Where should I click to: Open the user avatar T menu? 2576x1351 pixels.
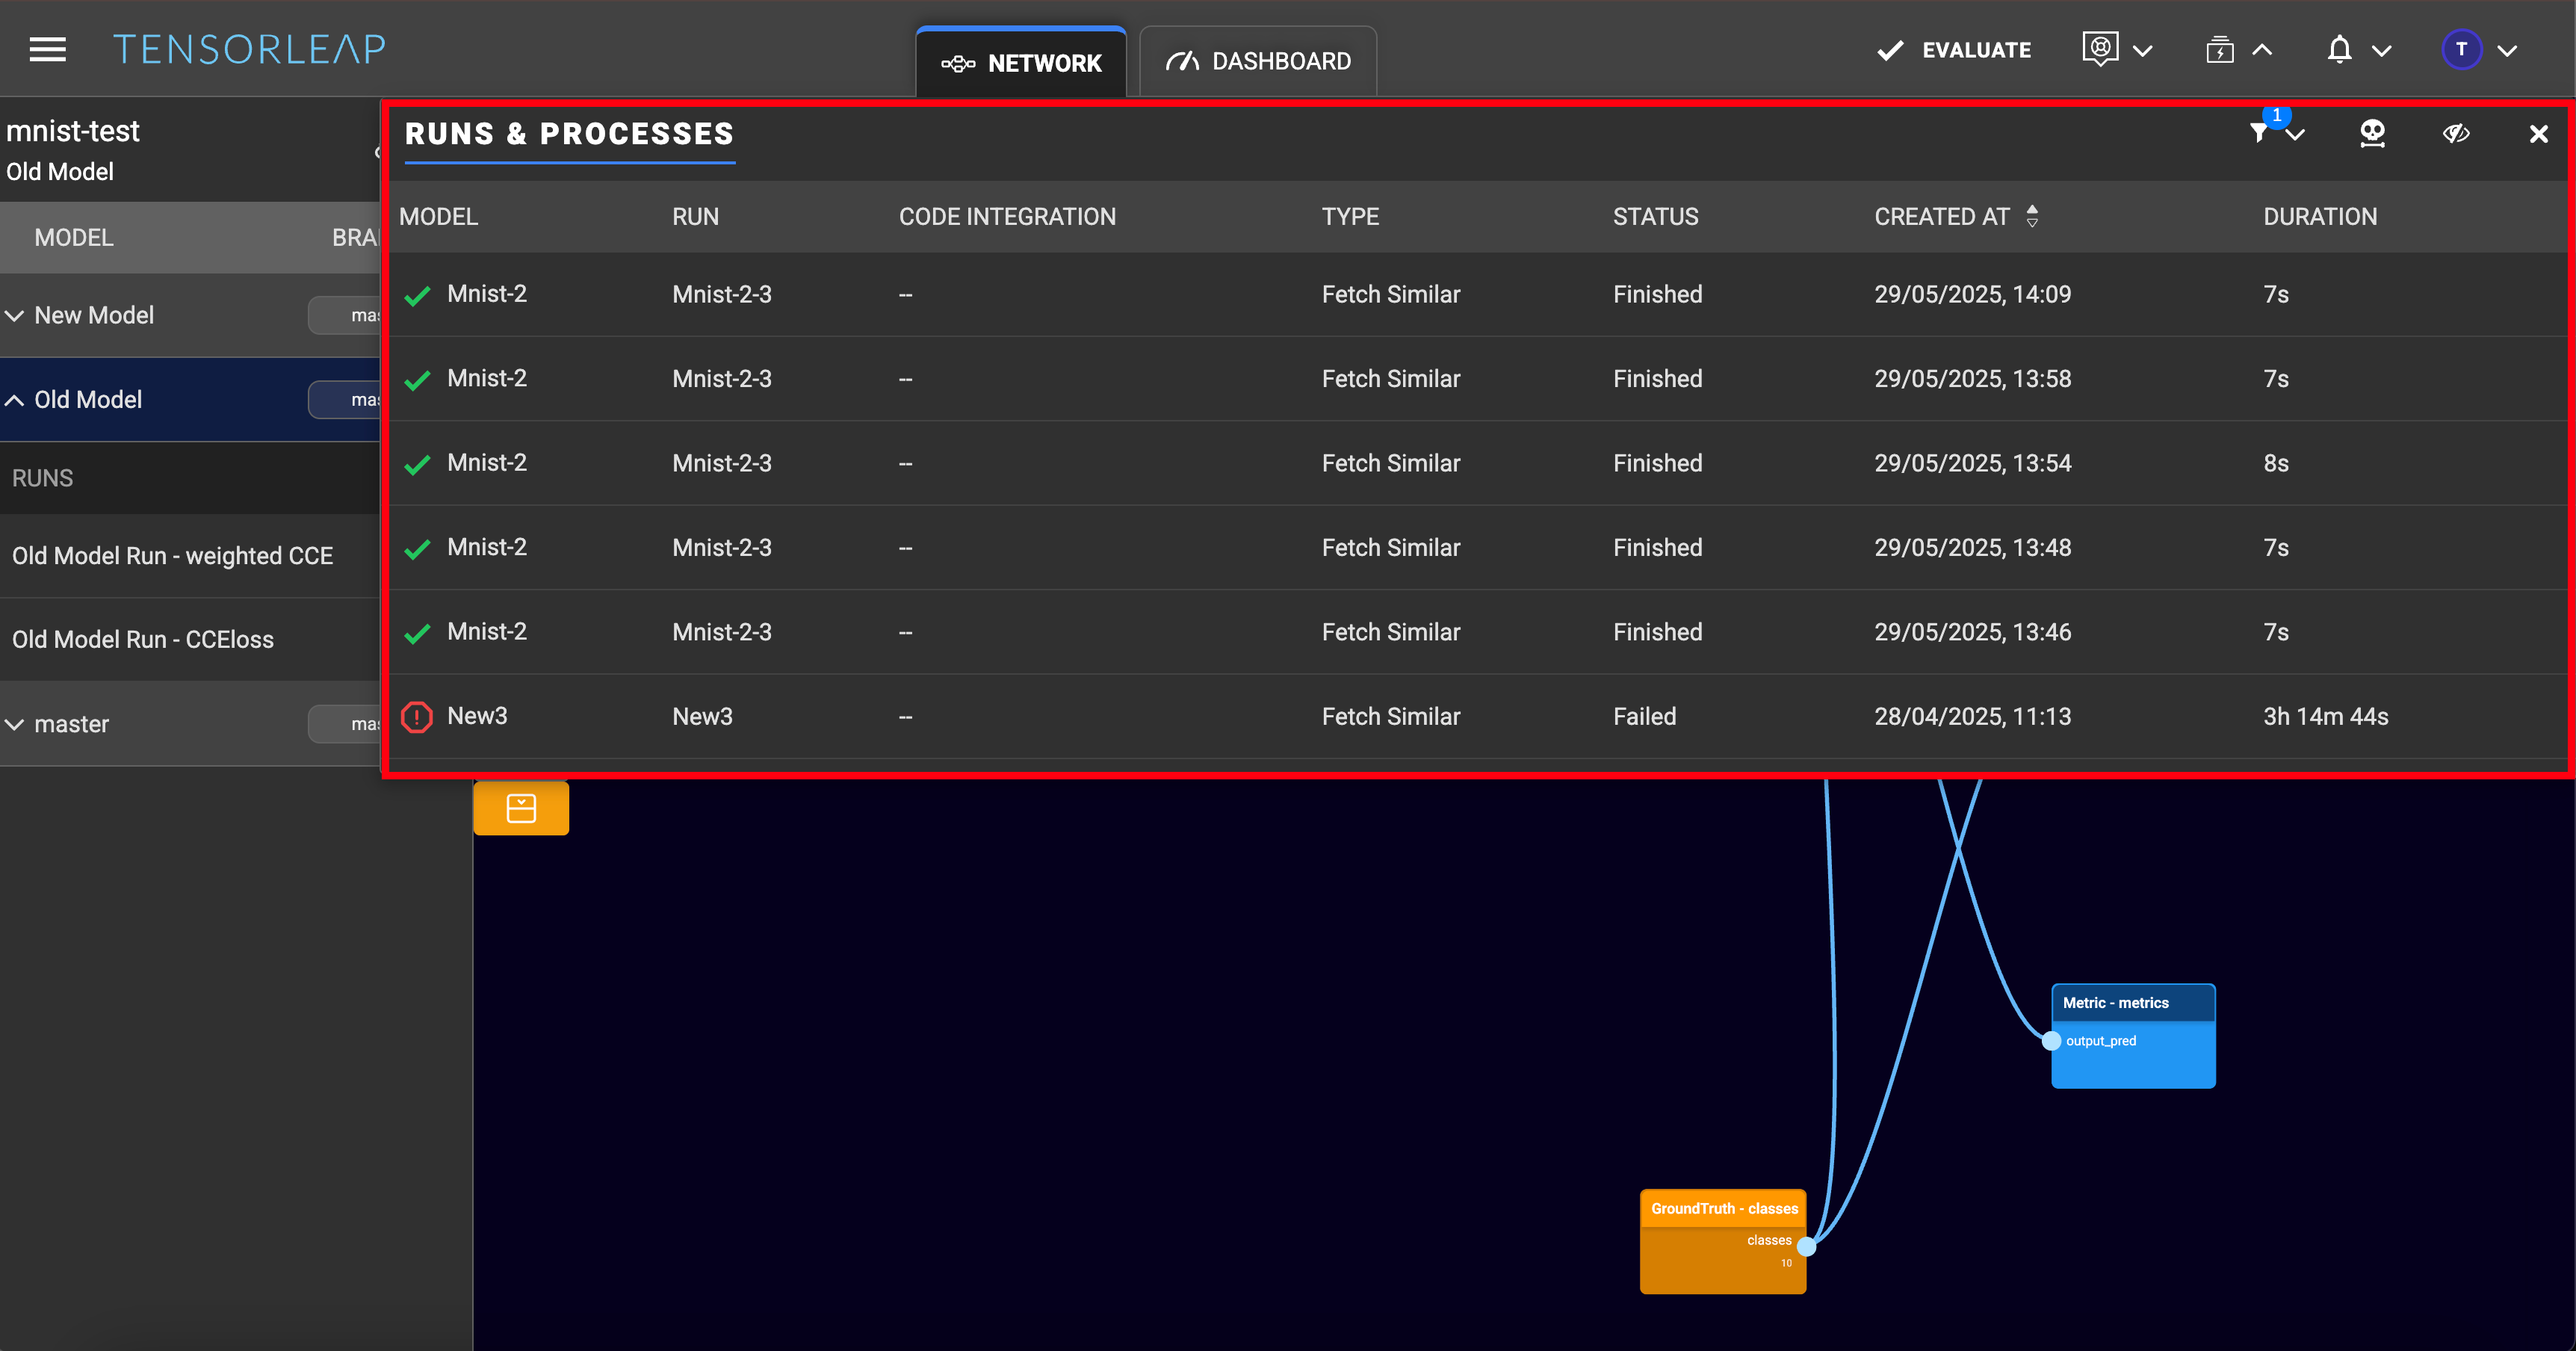click(x=2461, y=49)
